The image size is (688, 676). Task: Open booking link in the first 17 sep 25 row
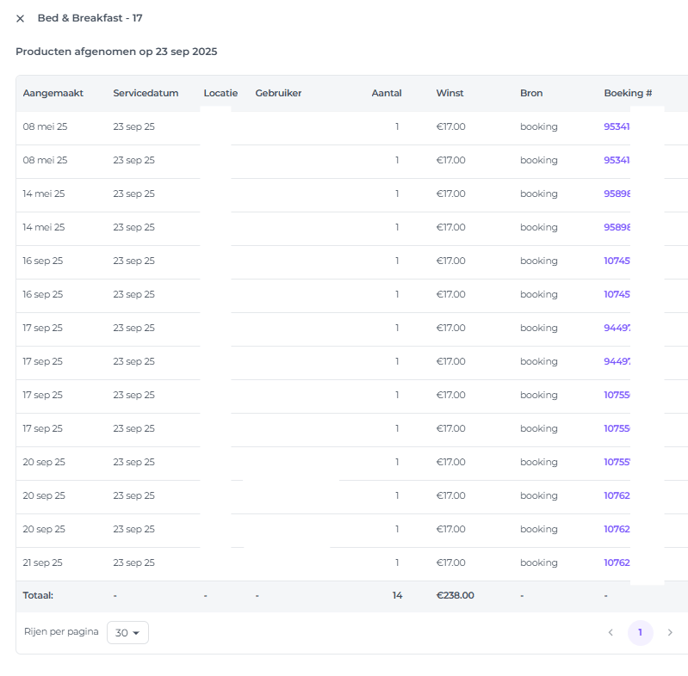(x=616, y=328)
